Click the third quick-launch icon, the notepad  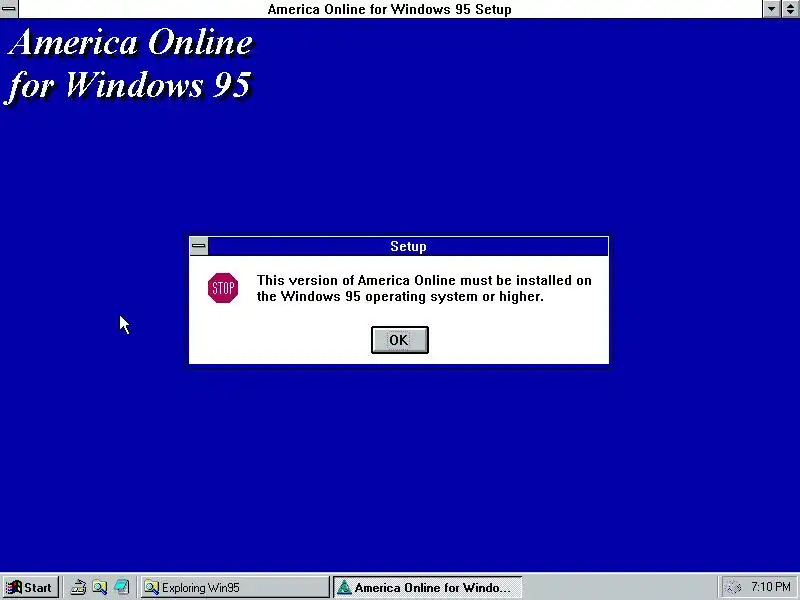pyautogui.click(x=121, y=587)
